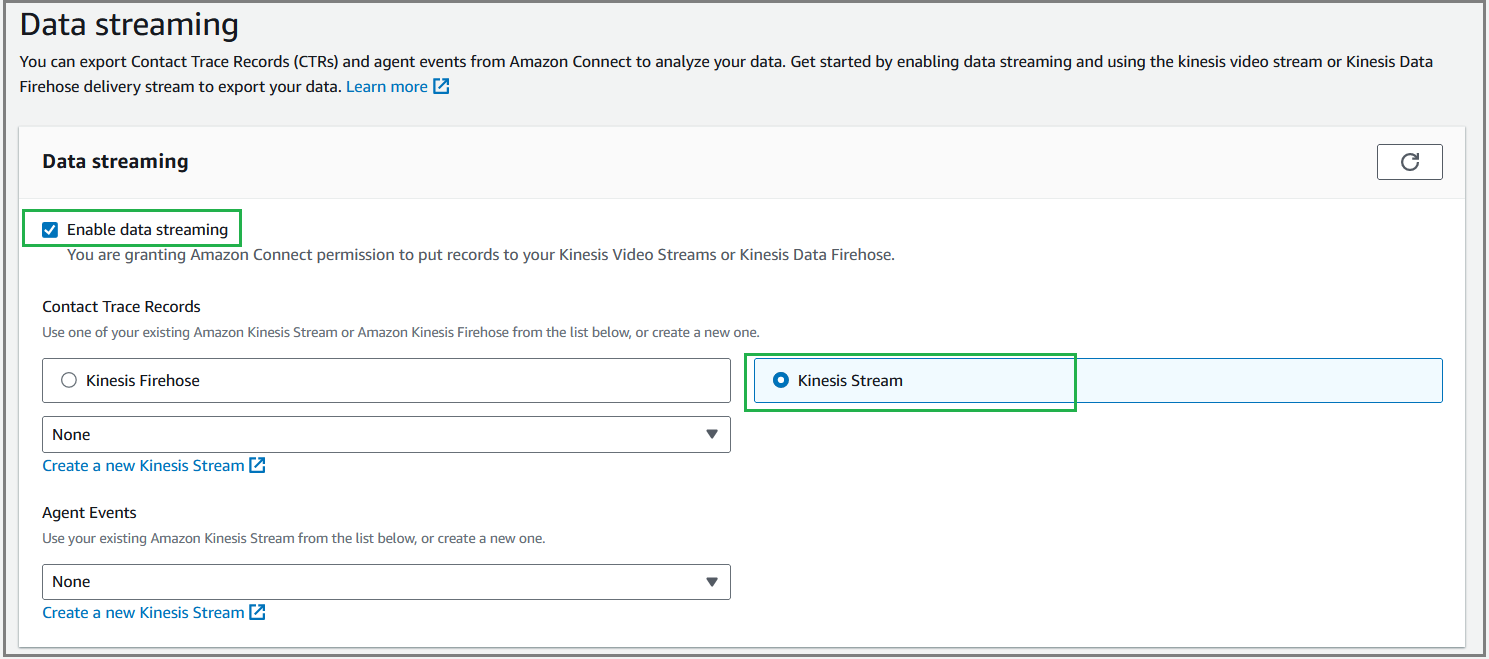Click the Agent Events label
The image size is (1489, 659).
pos(89,513)
